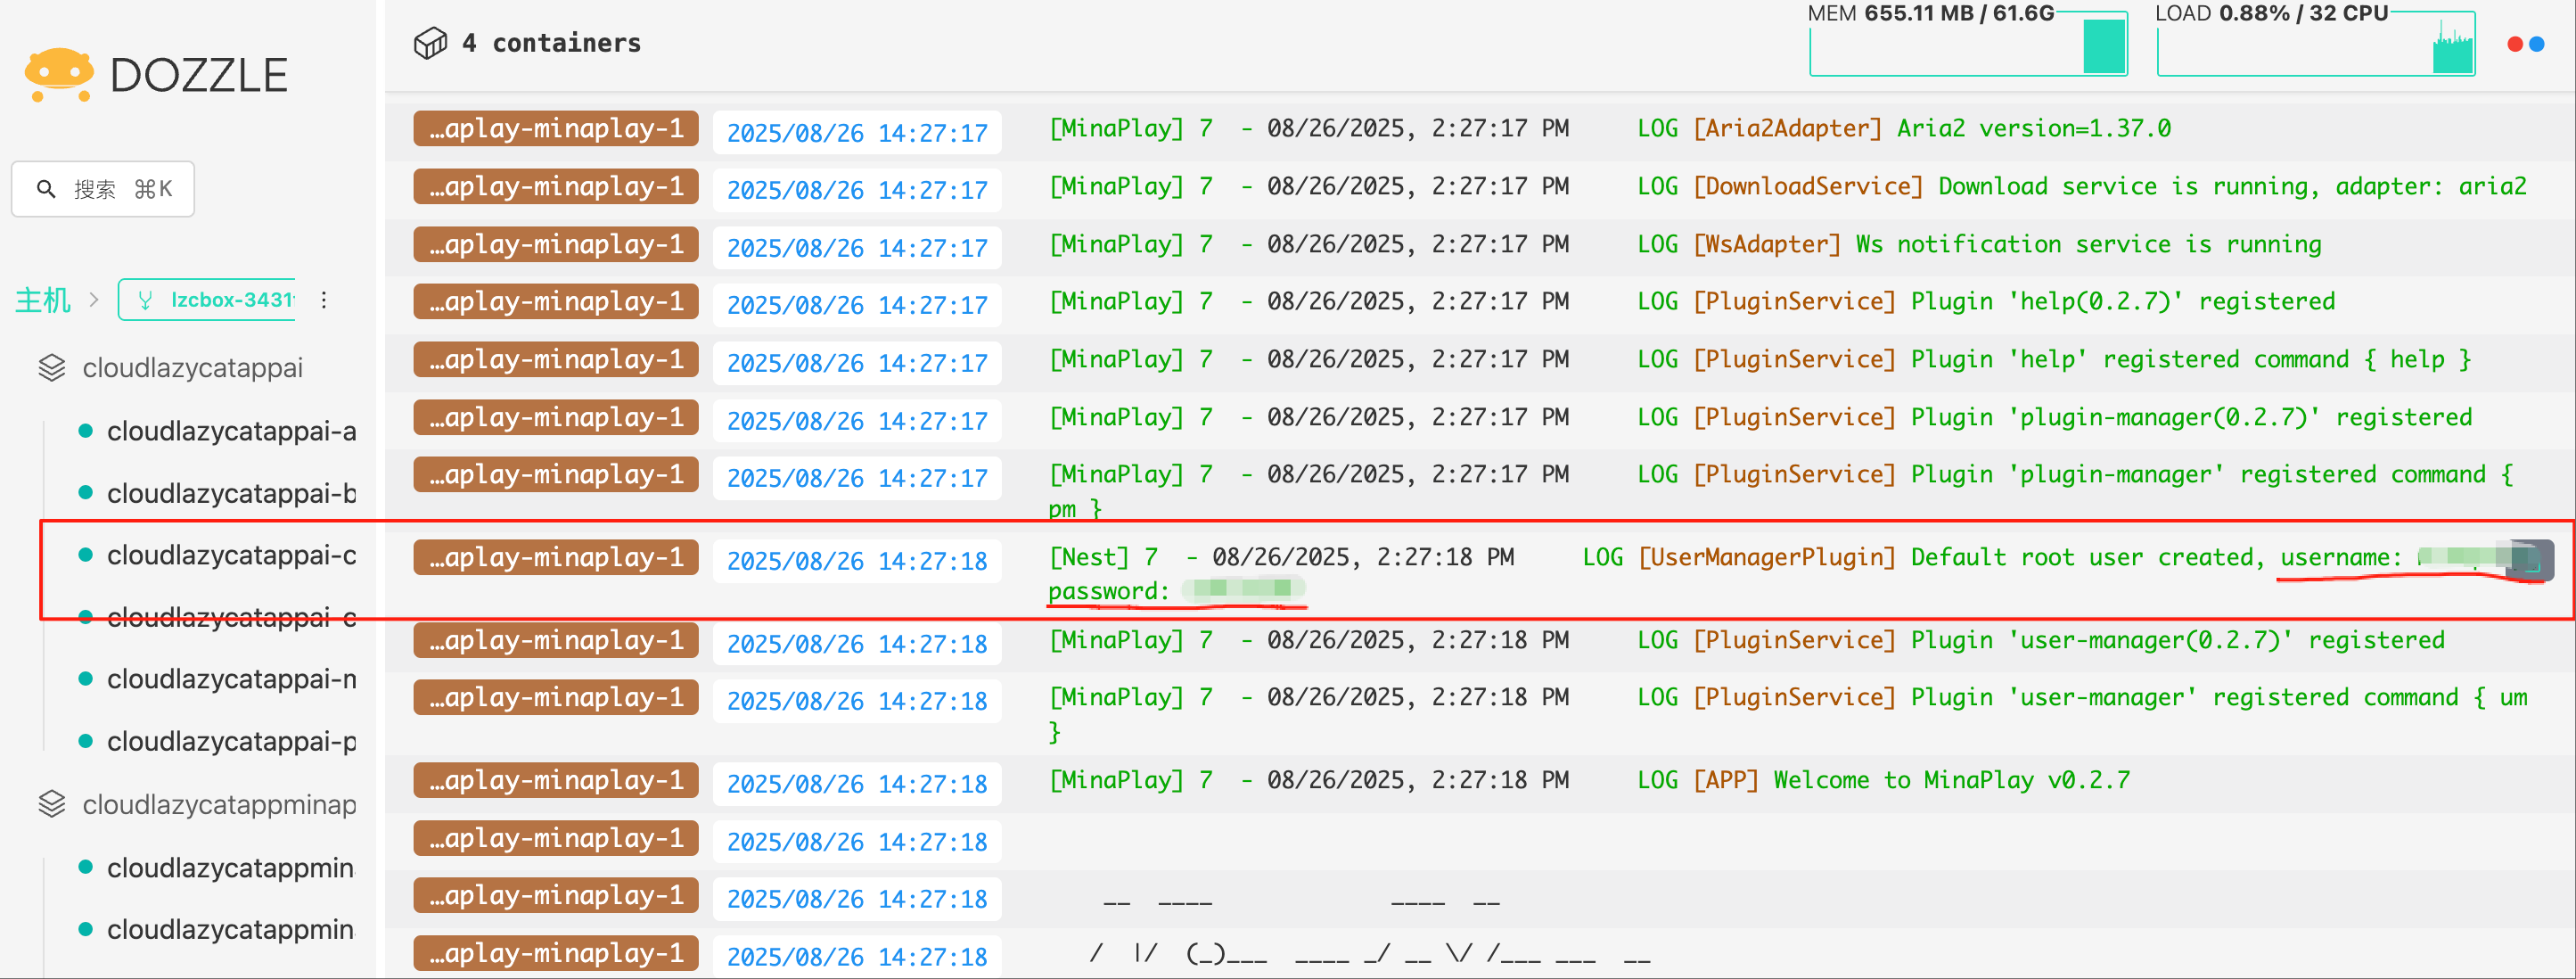Click the search magnifier icon
Viewport: 2576px width, 979px height.
(46, 189)
